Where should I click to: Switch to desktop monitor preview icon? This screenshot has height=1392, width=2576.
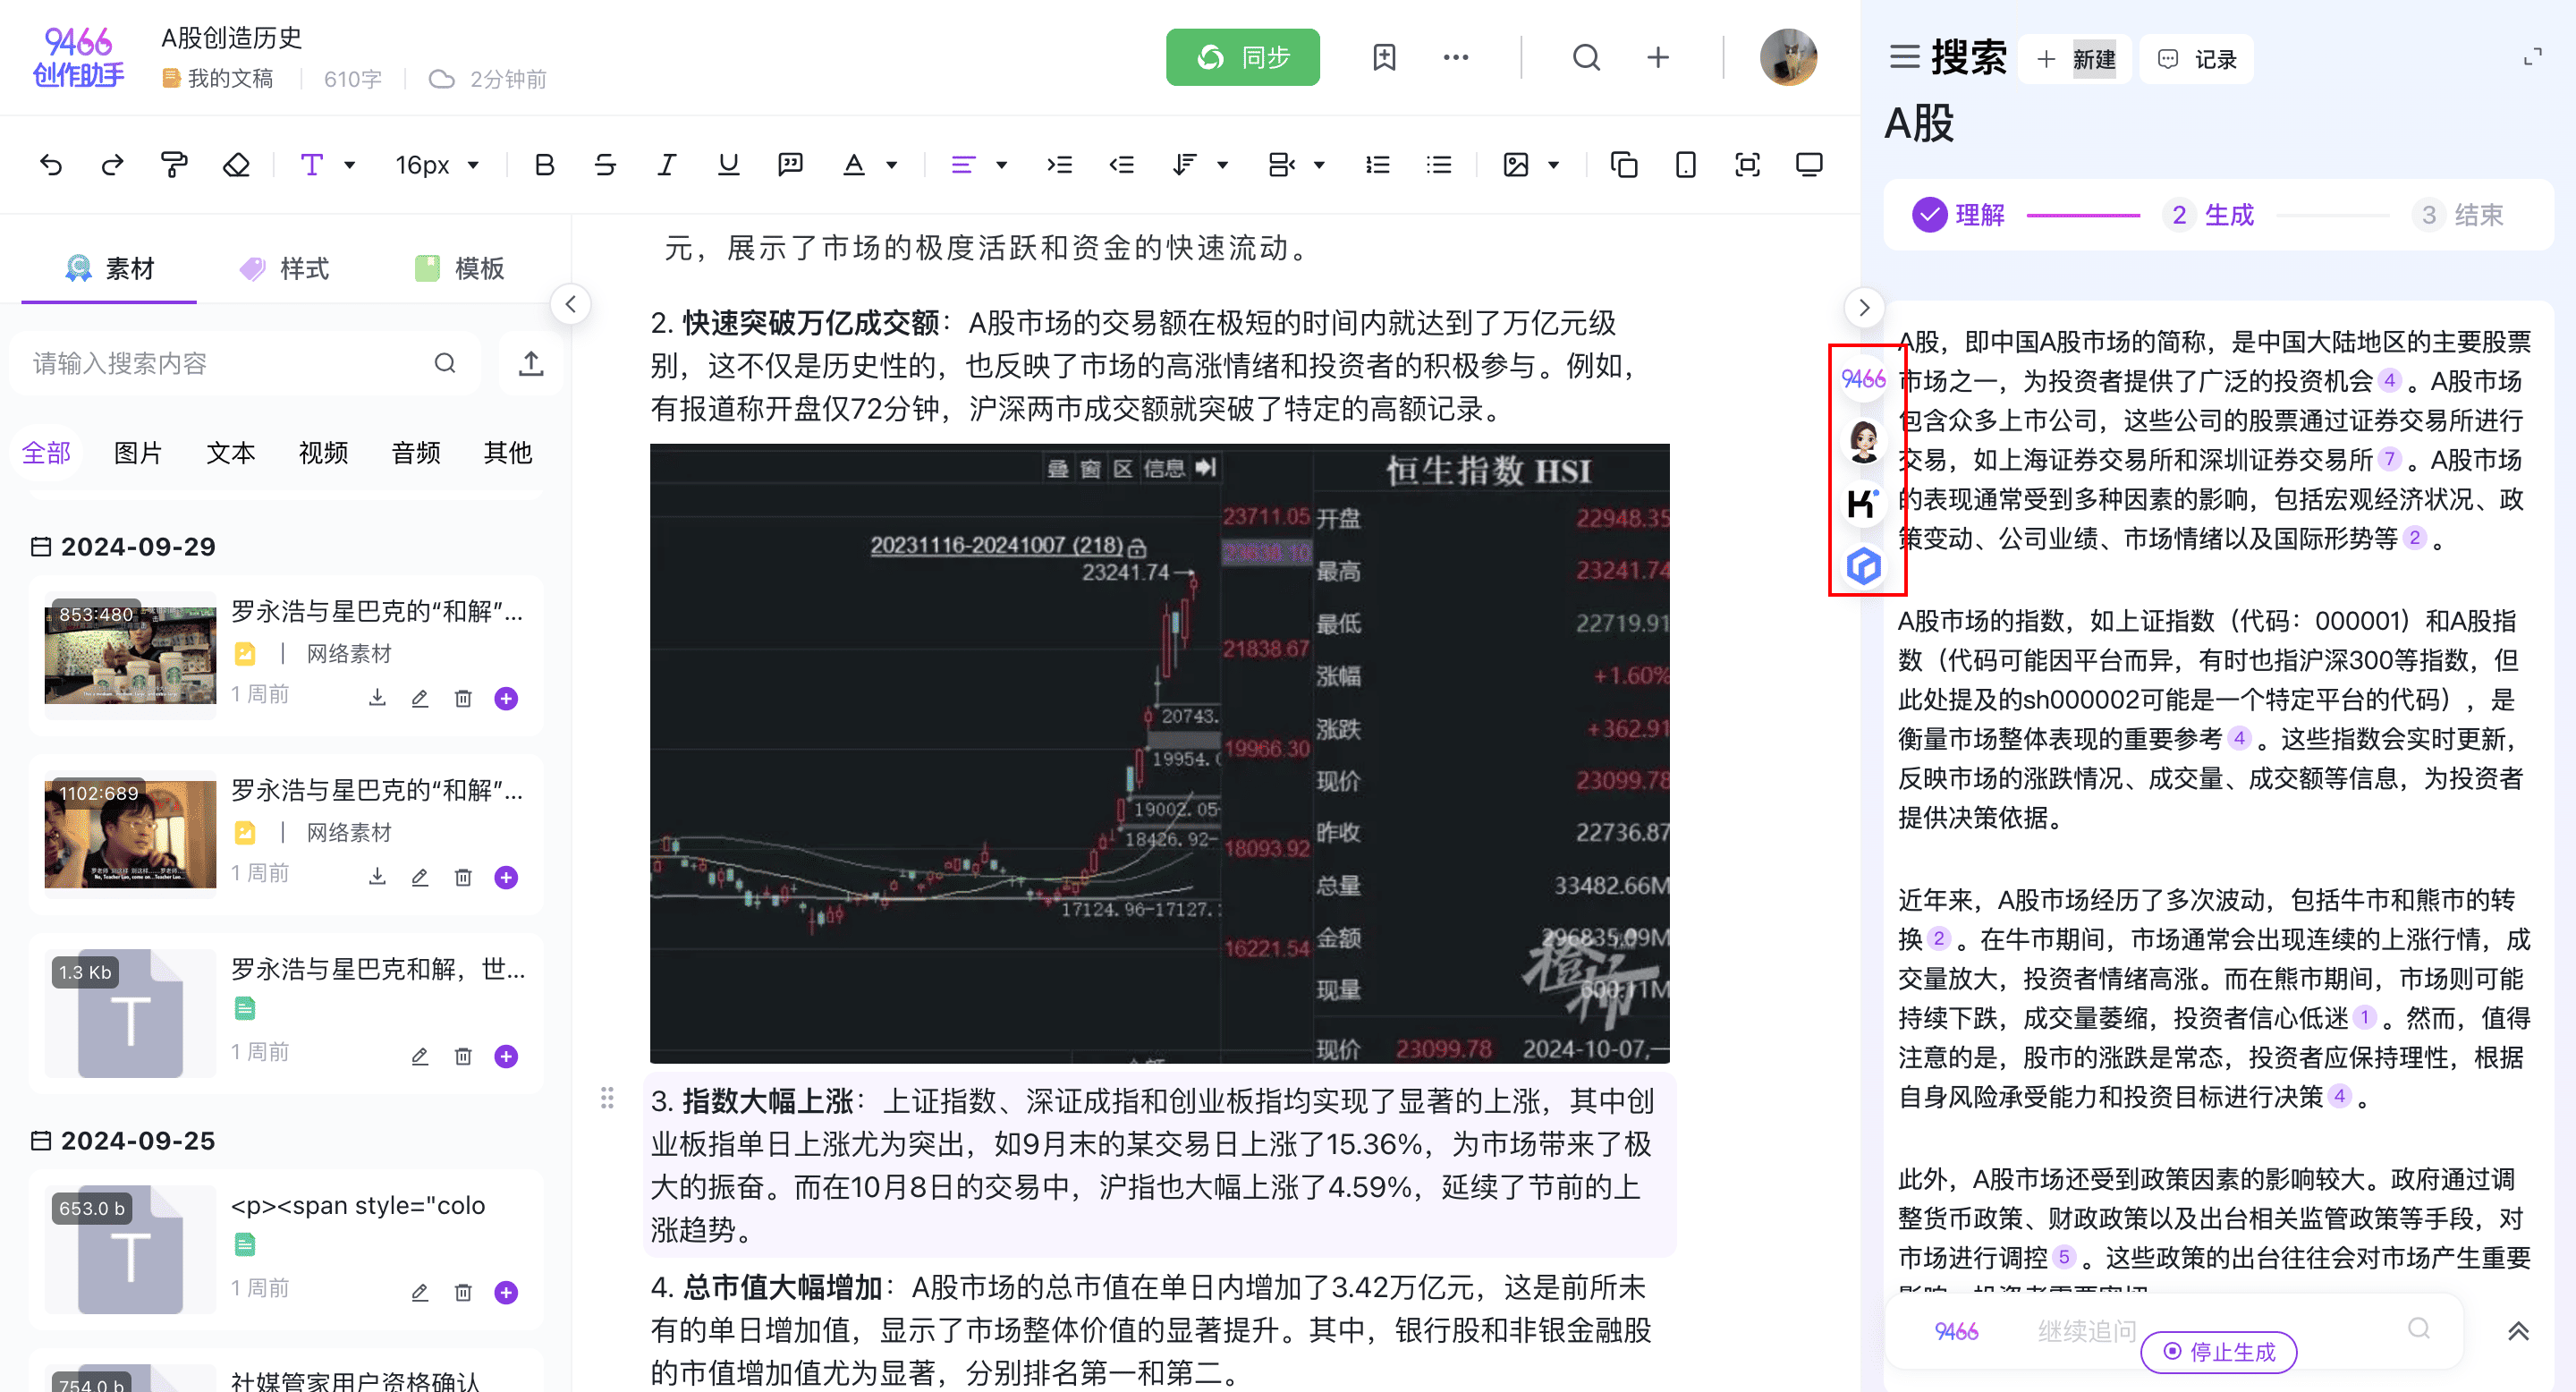click(x=1809, y=165)
